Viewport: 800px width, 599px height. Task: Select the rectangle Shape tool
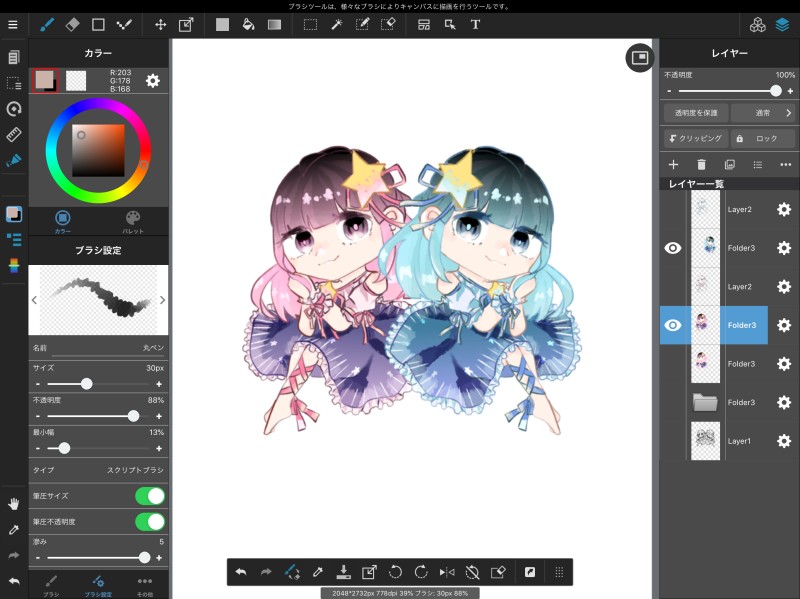tap(98, 24)
